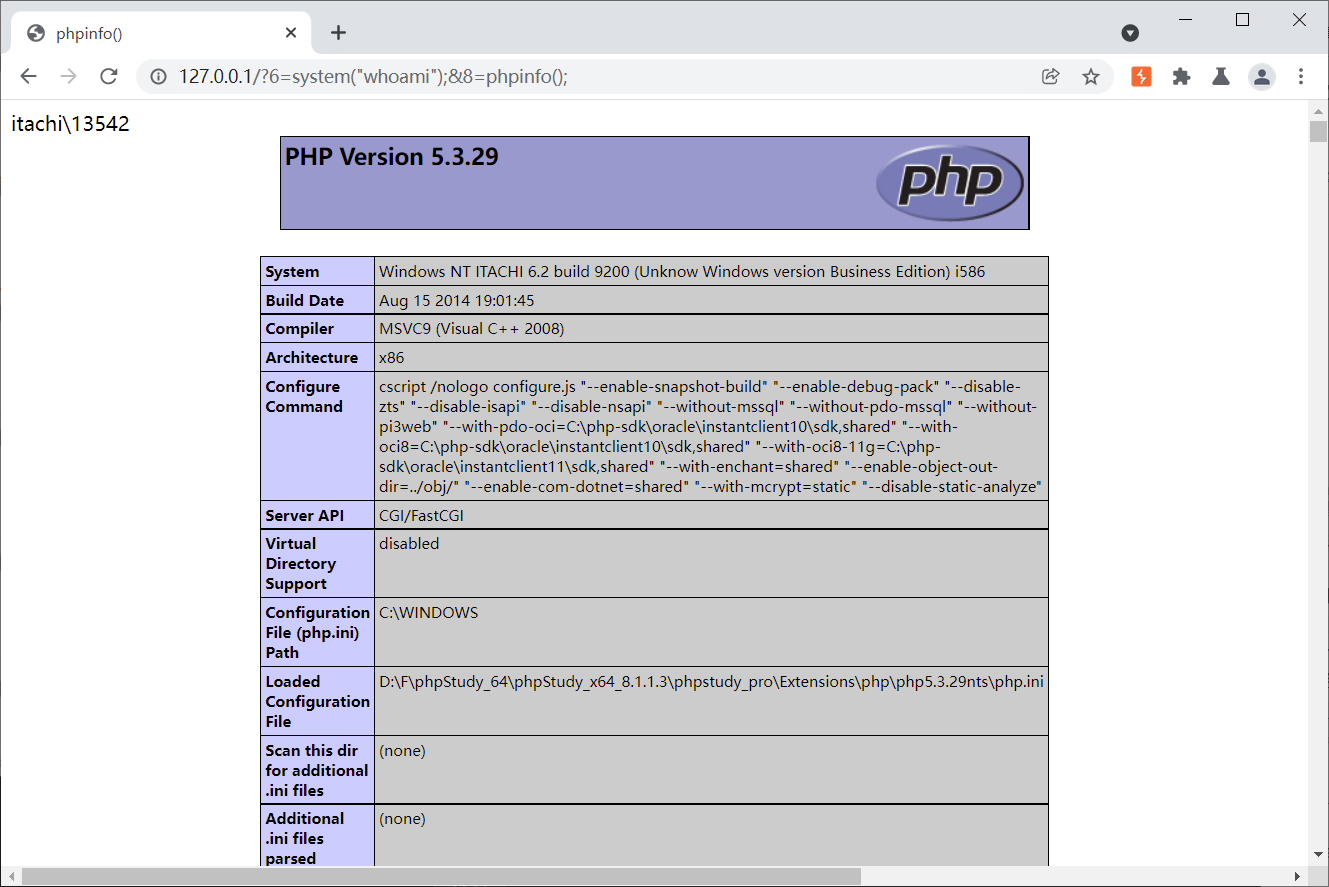Open the orange lightning extension icon
The height and width of the screenshot is (887, 1329).
click(x=1141, y=77)
